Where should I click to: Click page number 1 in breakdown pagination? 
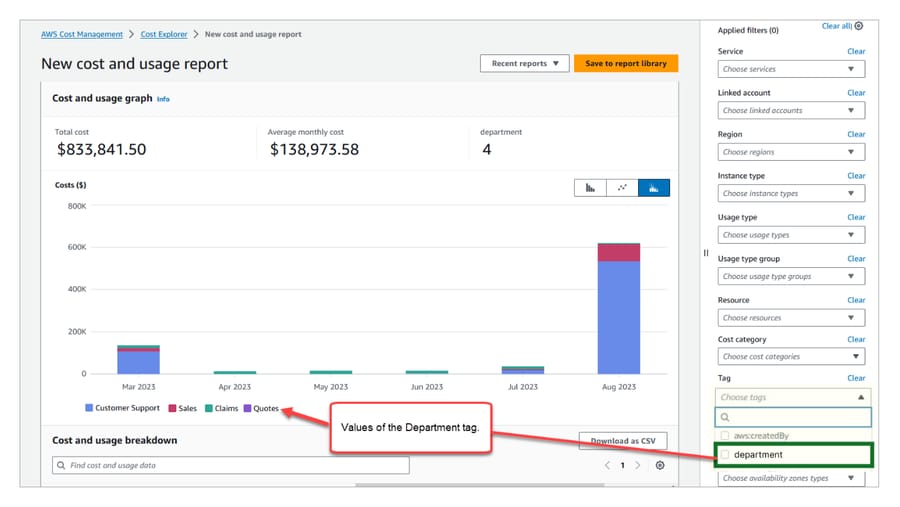tap(622, 465)
